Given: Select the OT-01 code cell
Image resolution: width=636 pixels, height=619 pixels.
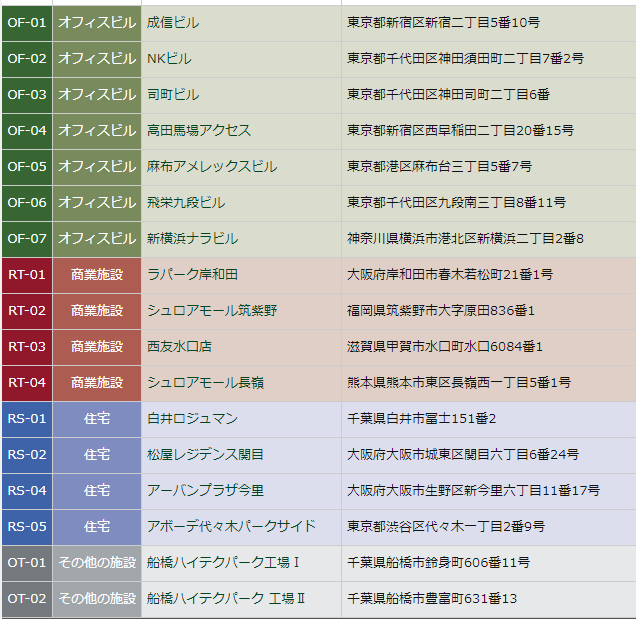Looking at the screenshot, I should point(27,563).
